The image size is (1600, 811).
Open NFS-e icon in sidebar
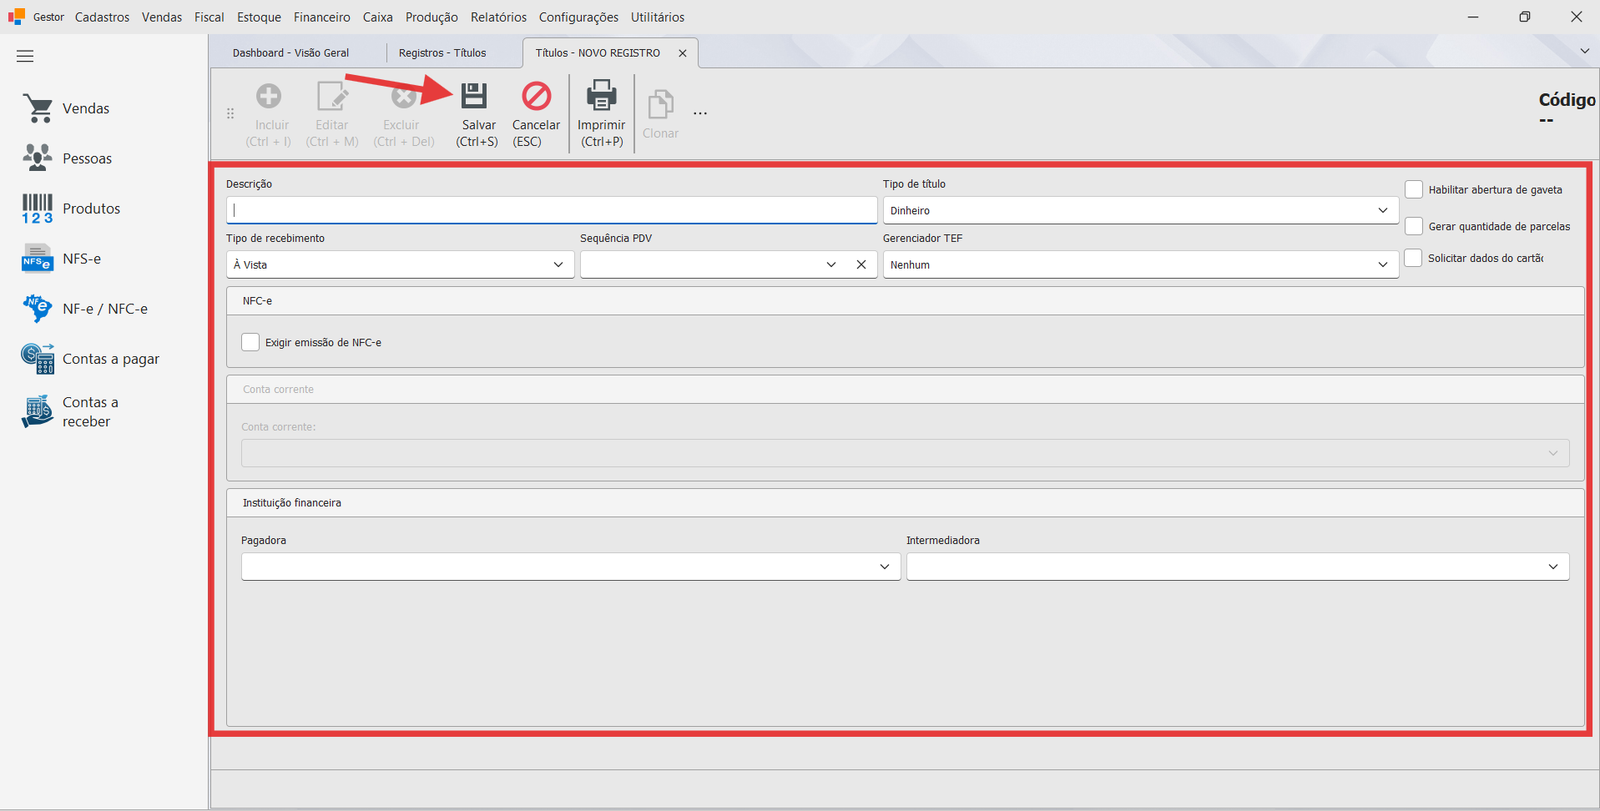tap(37, 259)
